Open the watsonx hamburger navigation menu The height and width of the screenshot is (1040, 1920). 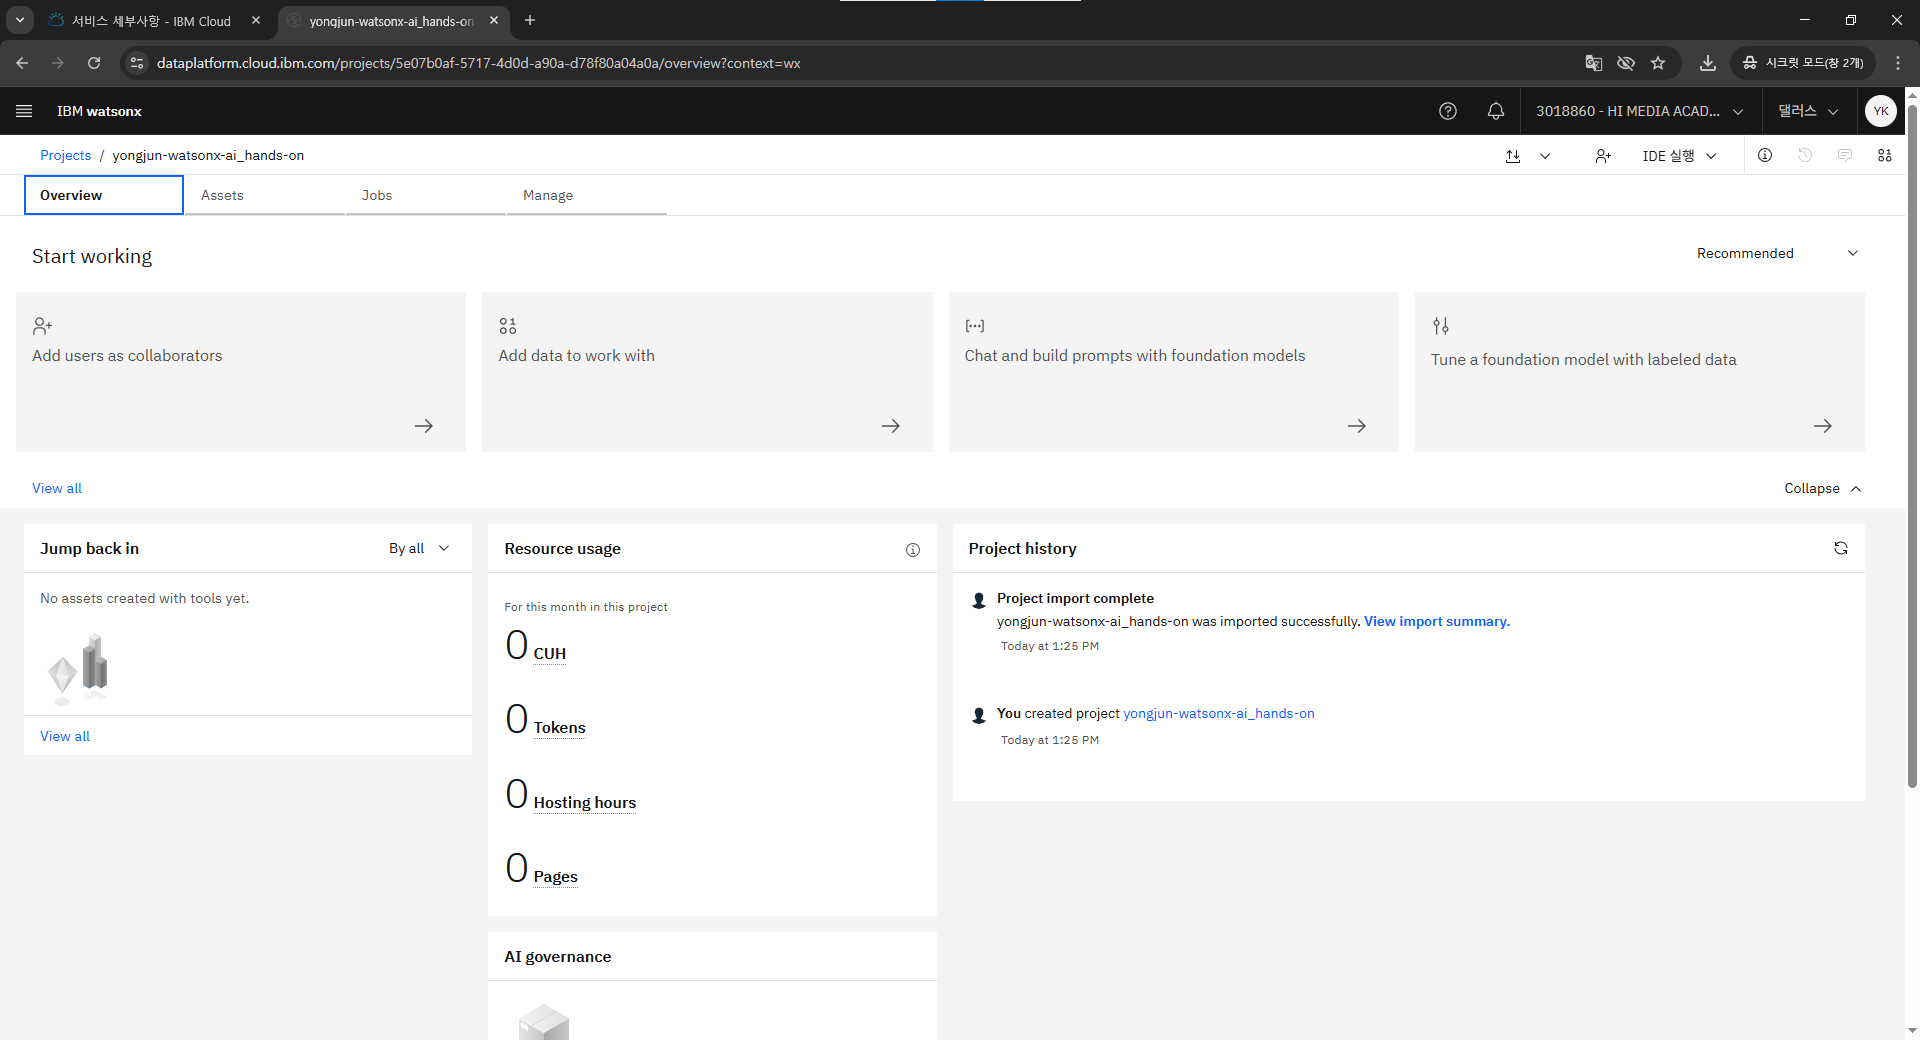24,111
